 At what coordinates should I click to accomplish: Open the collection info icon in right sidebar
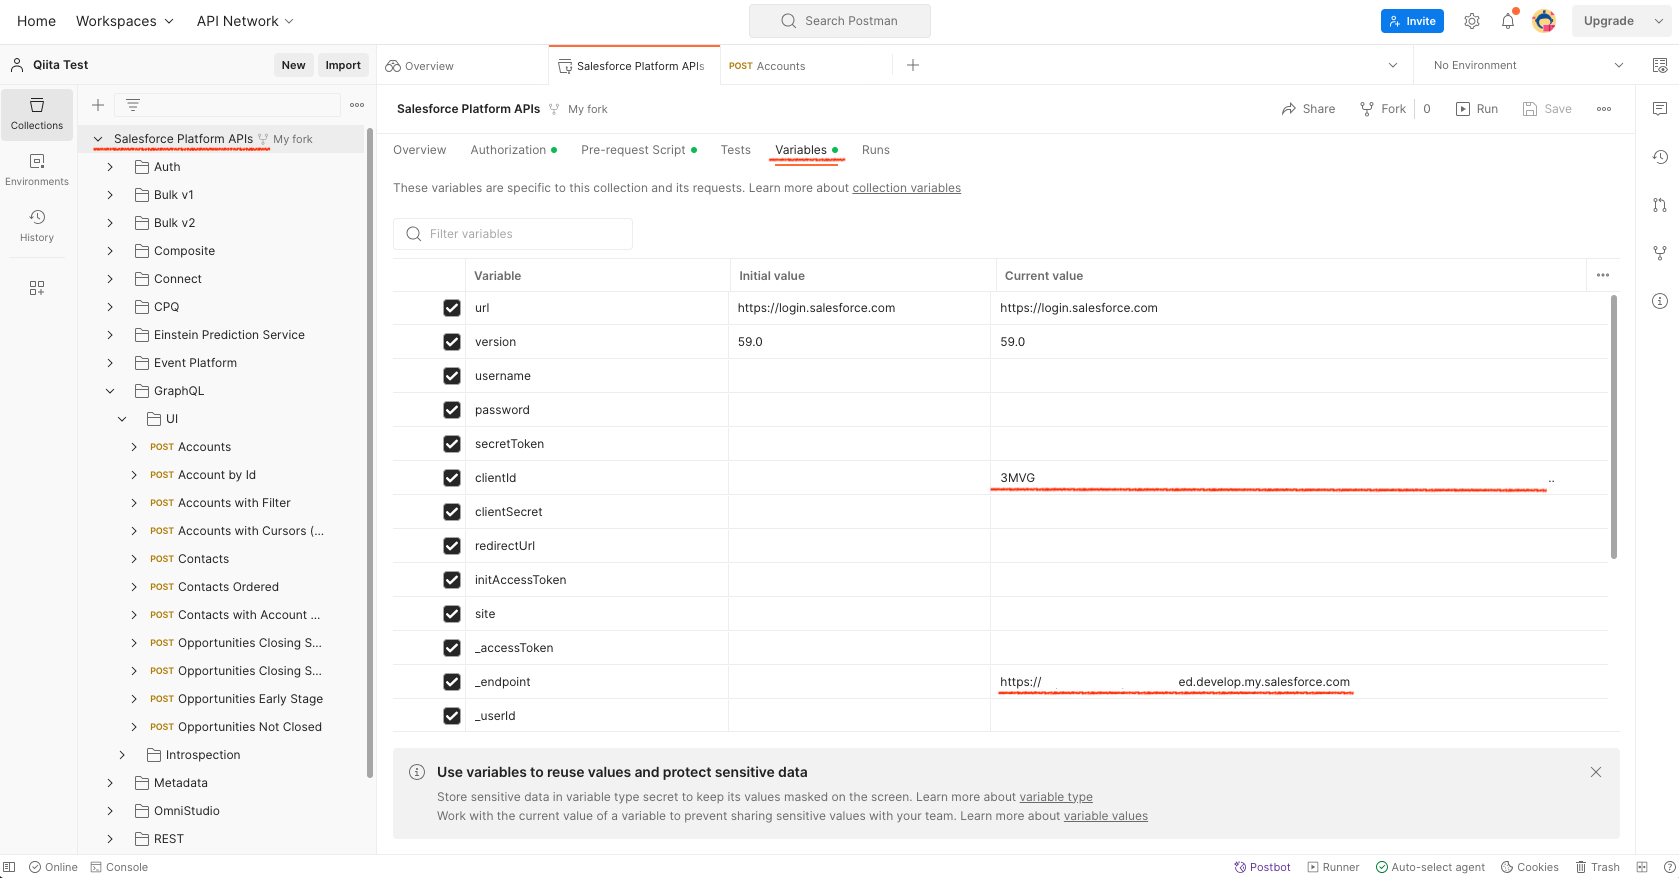point(1660,301)
